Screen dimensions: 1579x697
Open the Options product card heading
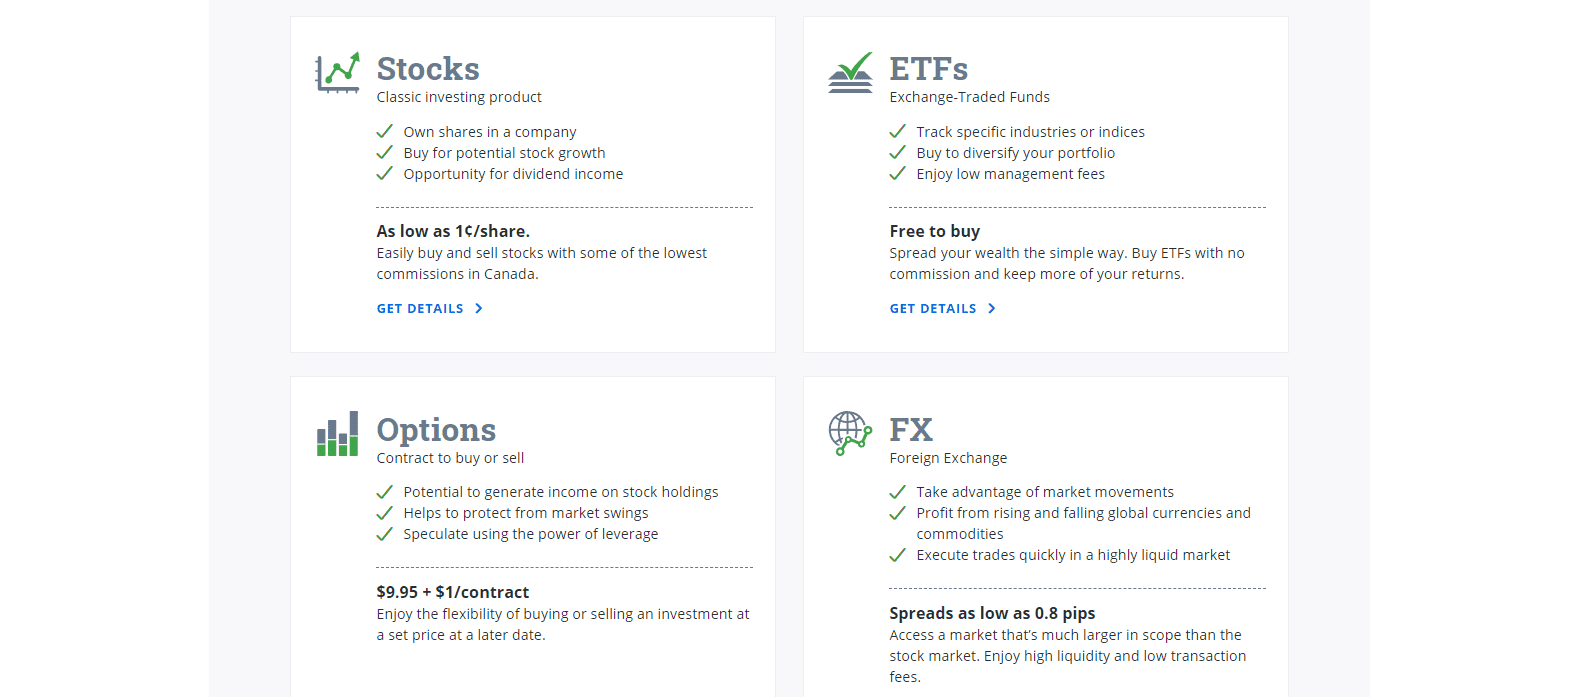coord(436,429)
